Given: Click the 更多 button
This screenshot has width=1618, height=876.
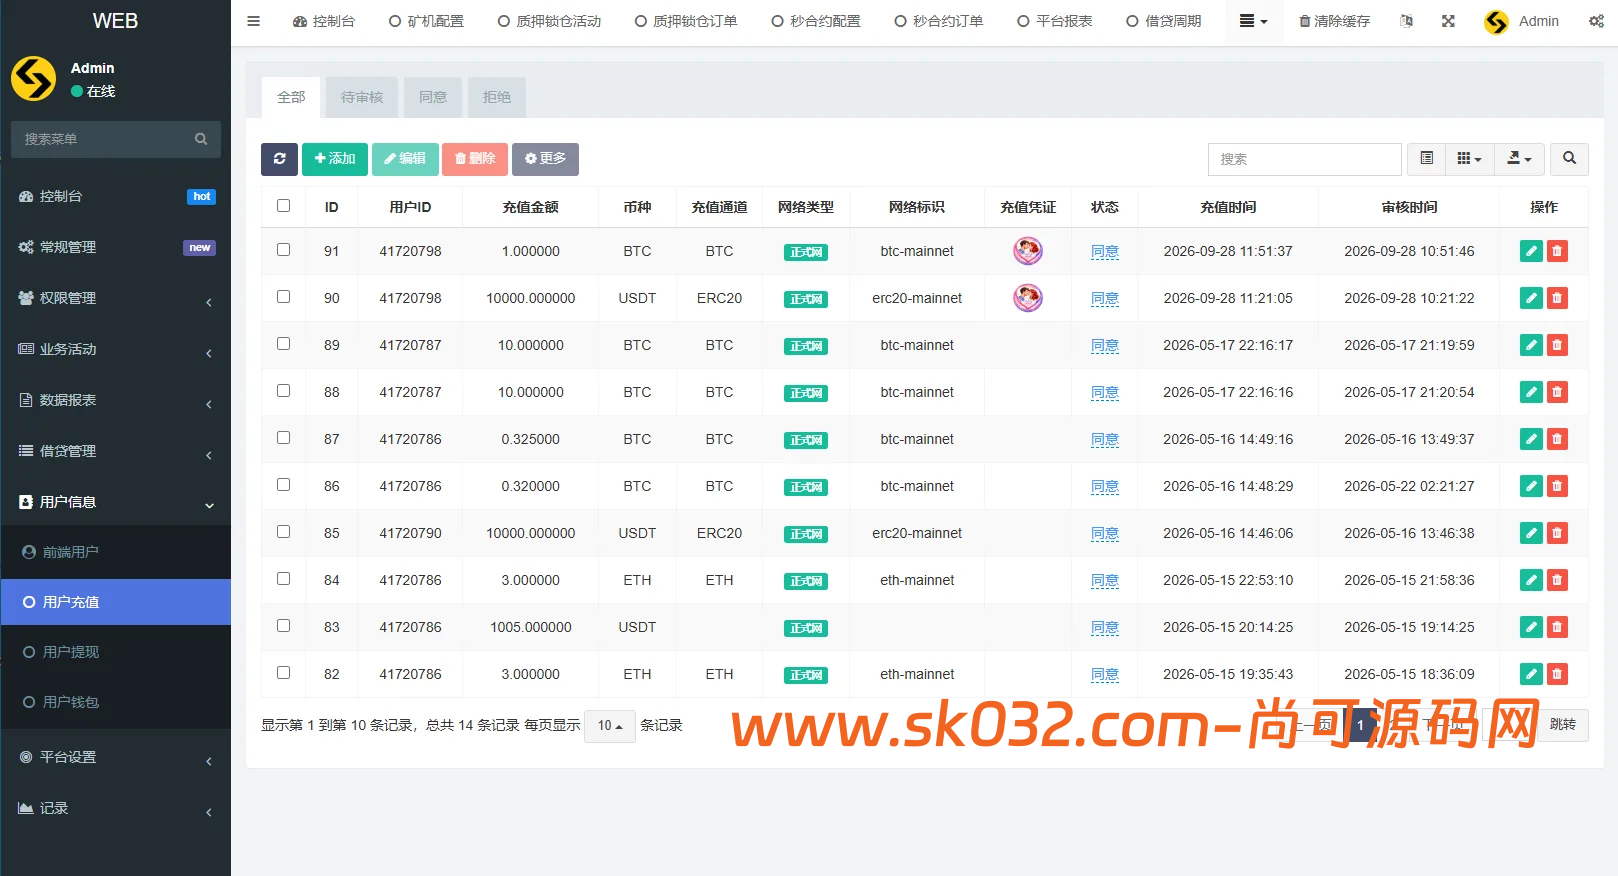Looking at the screenshot, I should [x=545, y=159].
